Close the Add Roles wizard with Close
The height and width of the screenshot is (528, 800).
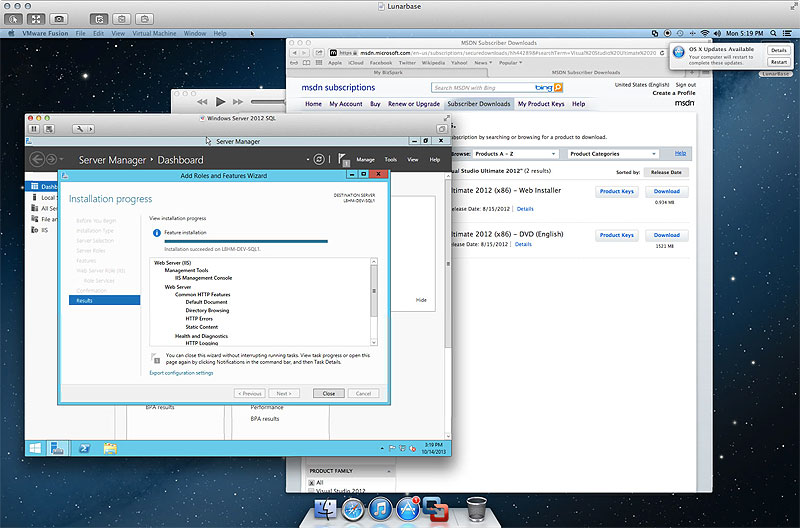coord(329,393)
